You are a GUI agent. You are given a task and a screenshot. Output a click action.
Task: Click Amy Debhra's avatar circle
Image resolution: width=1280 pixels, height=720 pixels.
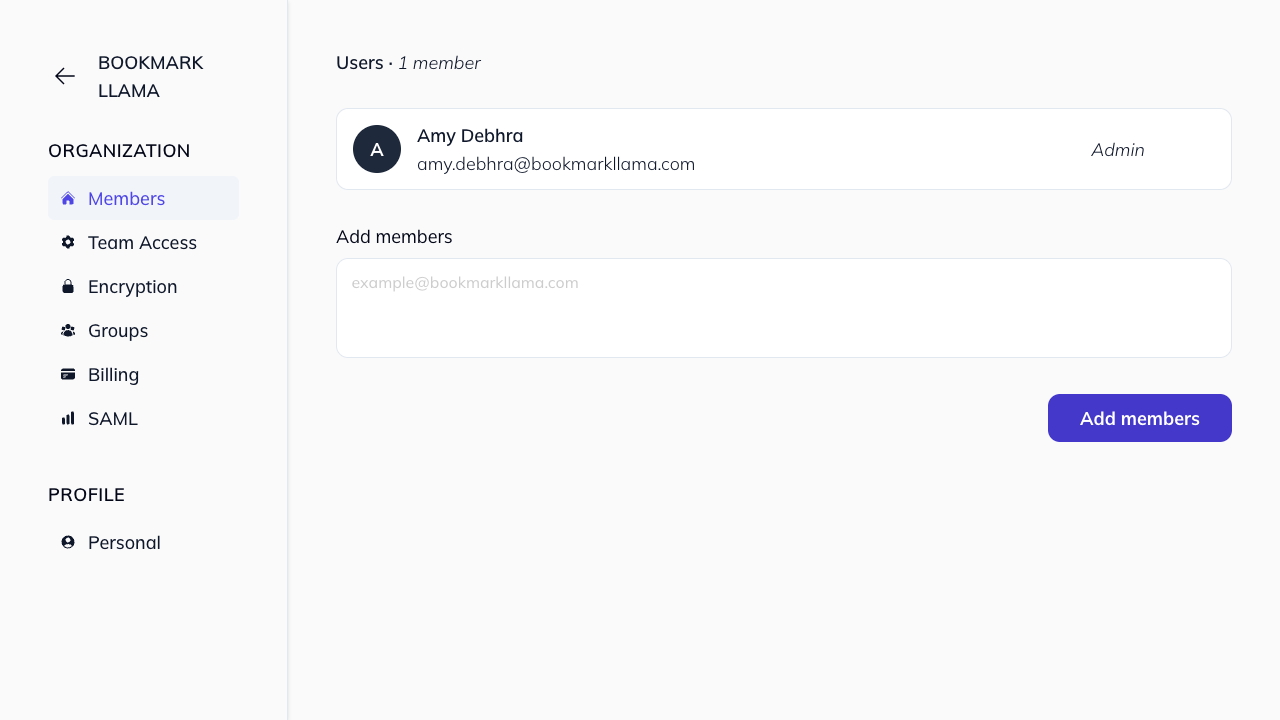pos(377,148)
